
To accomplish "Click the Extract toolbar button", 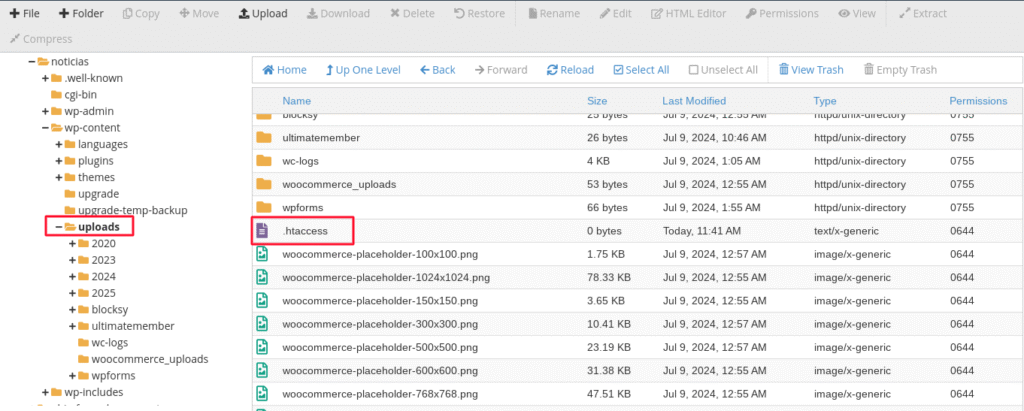I will (x=923, y=13).
